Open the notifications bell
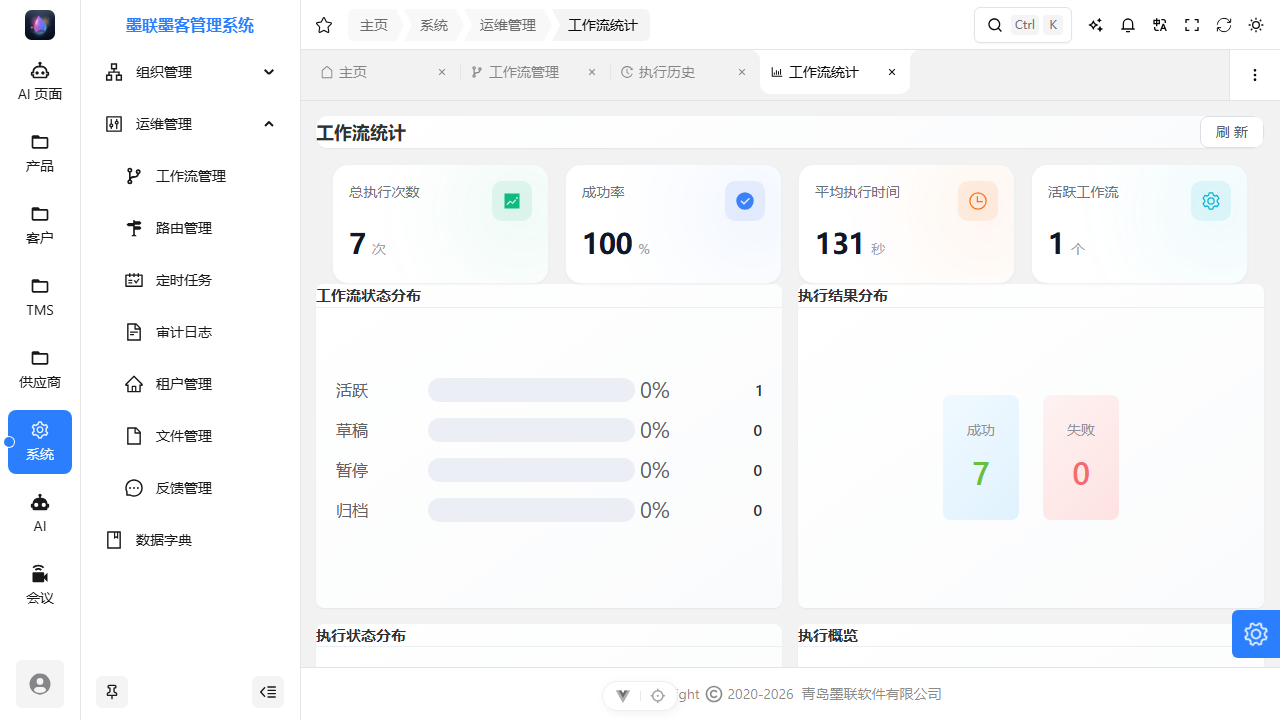 [1128, 25]
